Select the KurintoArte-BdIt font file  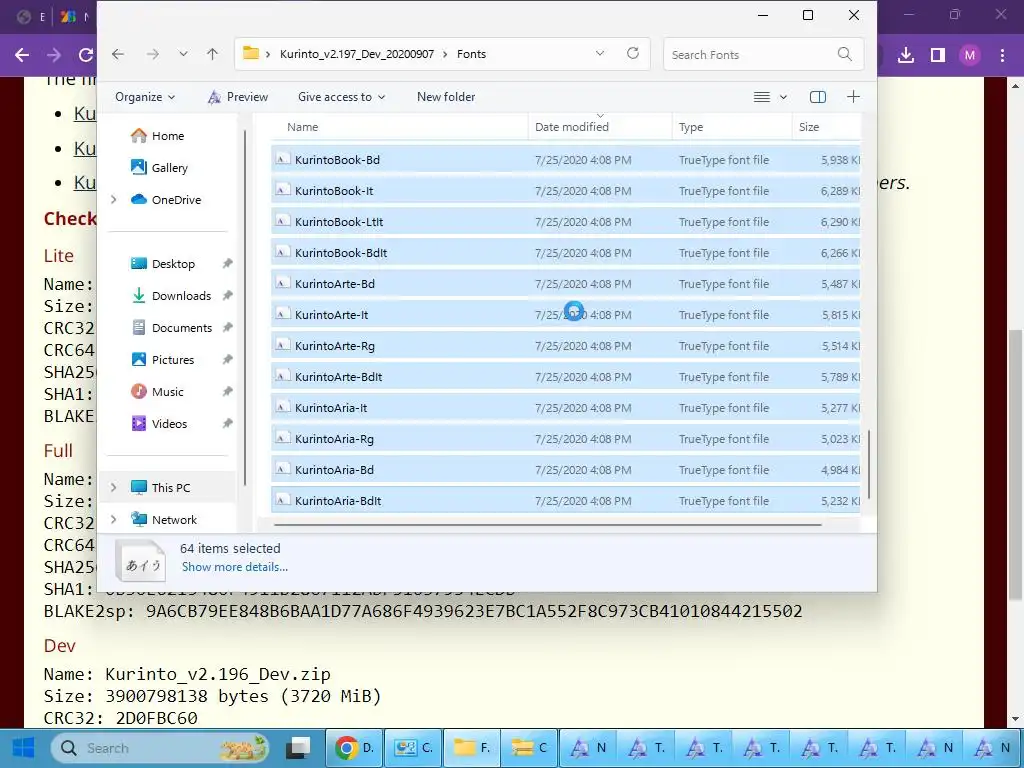[x=566, y=377]
